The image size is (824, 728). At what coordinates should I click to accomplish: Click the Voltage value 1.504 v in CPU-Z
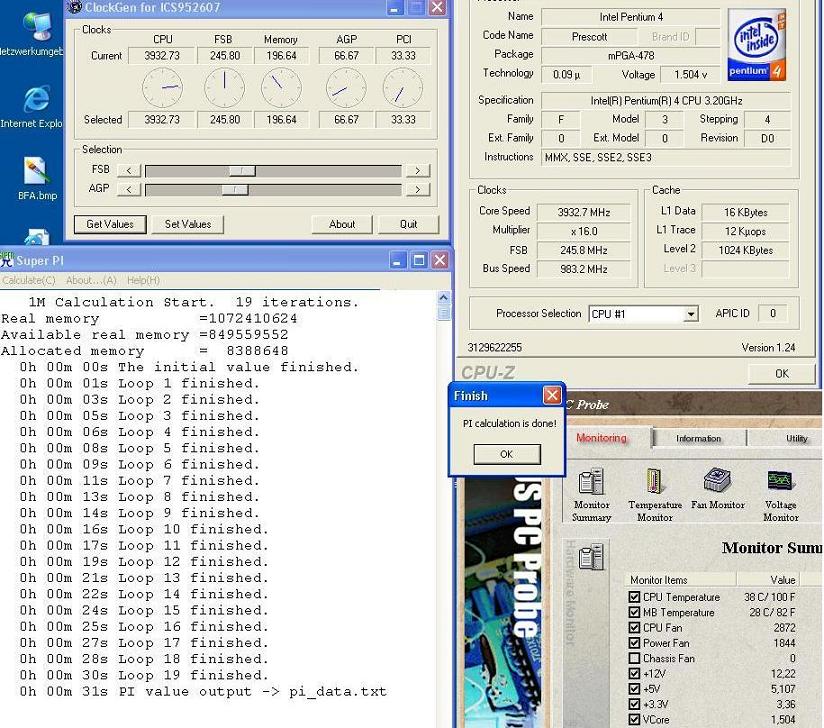point(691,75)
